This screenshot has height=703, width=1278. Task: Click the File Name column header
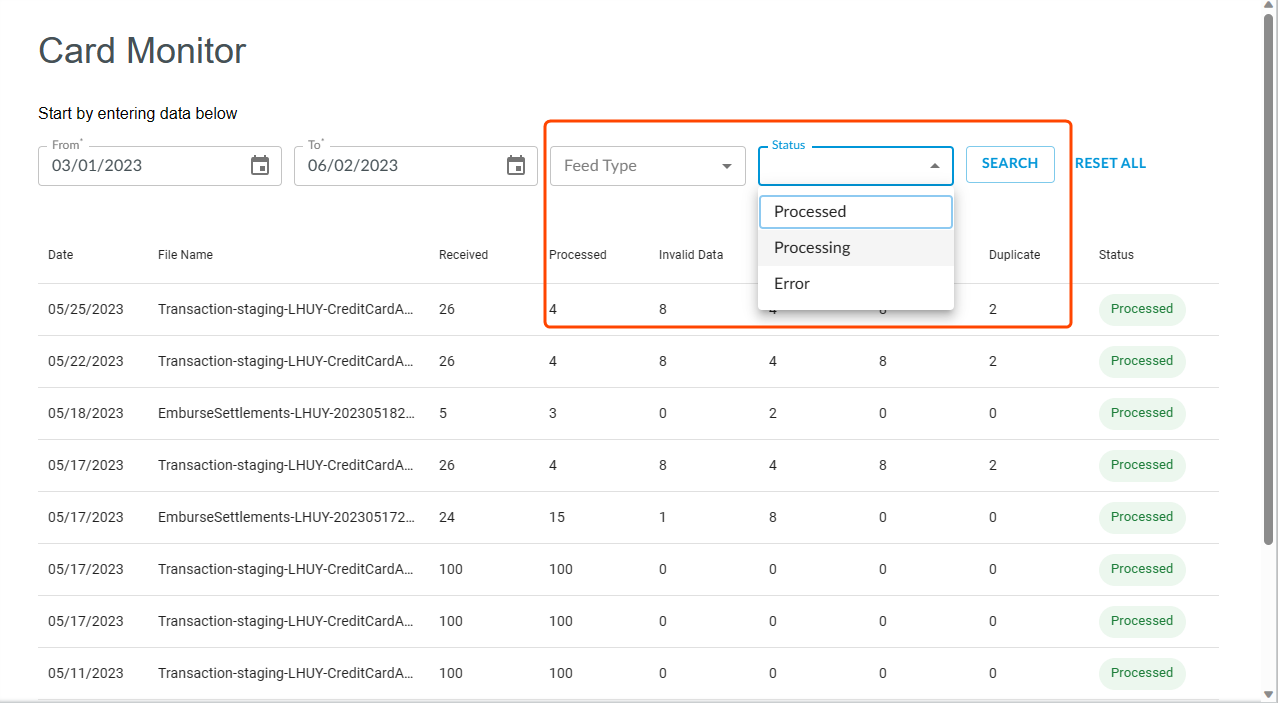click(185, 255)
